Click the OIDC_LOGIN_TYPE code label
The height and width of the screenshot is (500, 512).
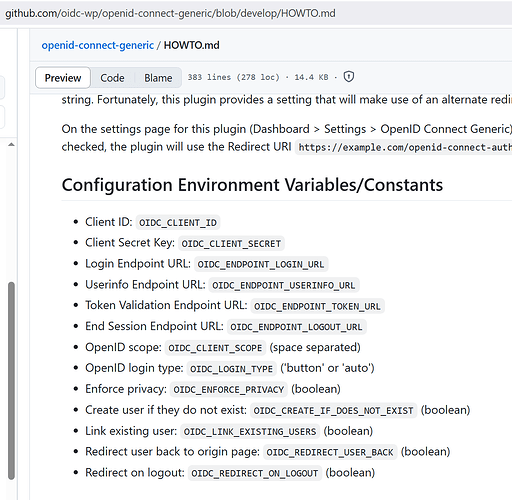tap(231, 369)
